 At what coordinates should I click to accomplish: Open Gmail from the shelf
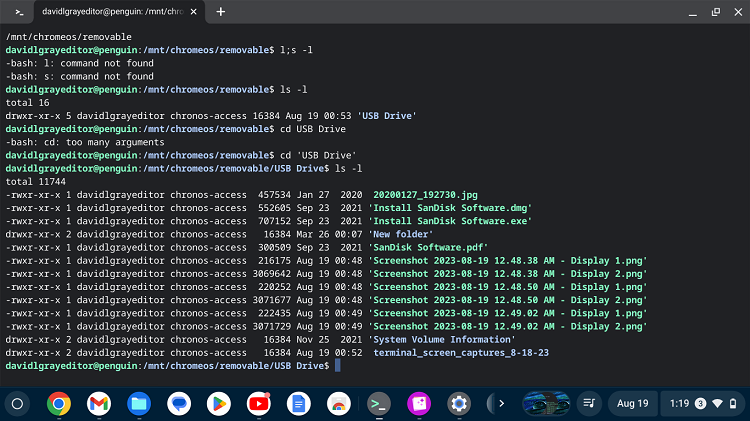(x=98, y=403)
